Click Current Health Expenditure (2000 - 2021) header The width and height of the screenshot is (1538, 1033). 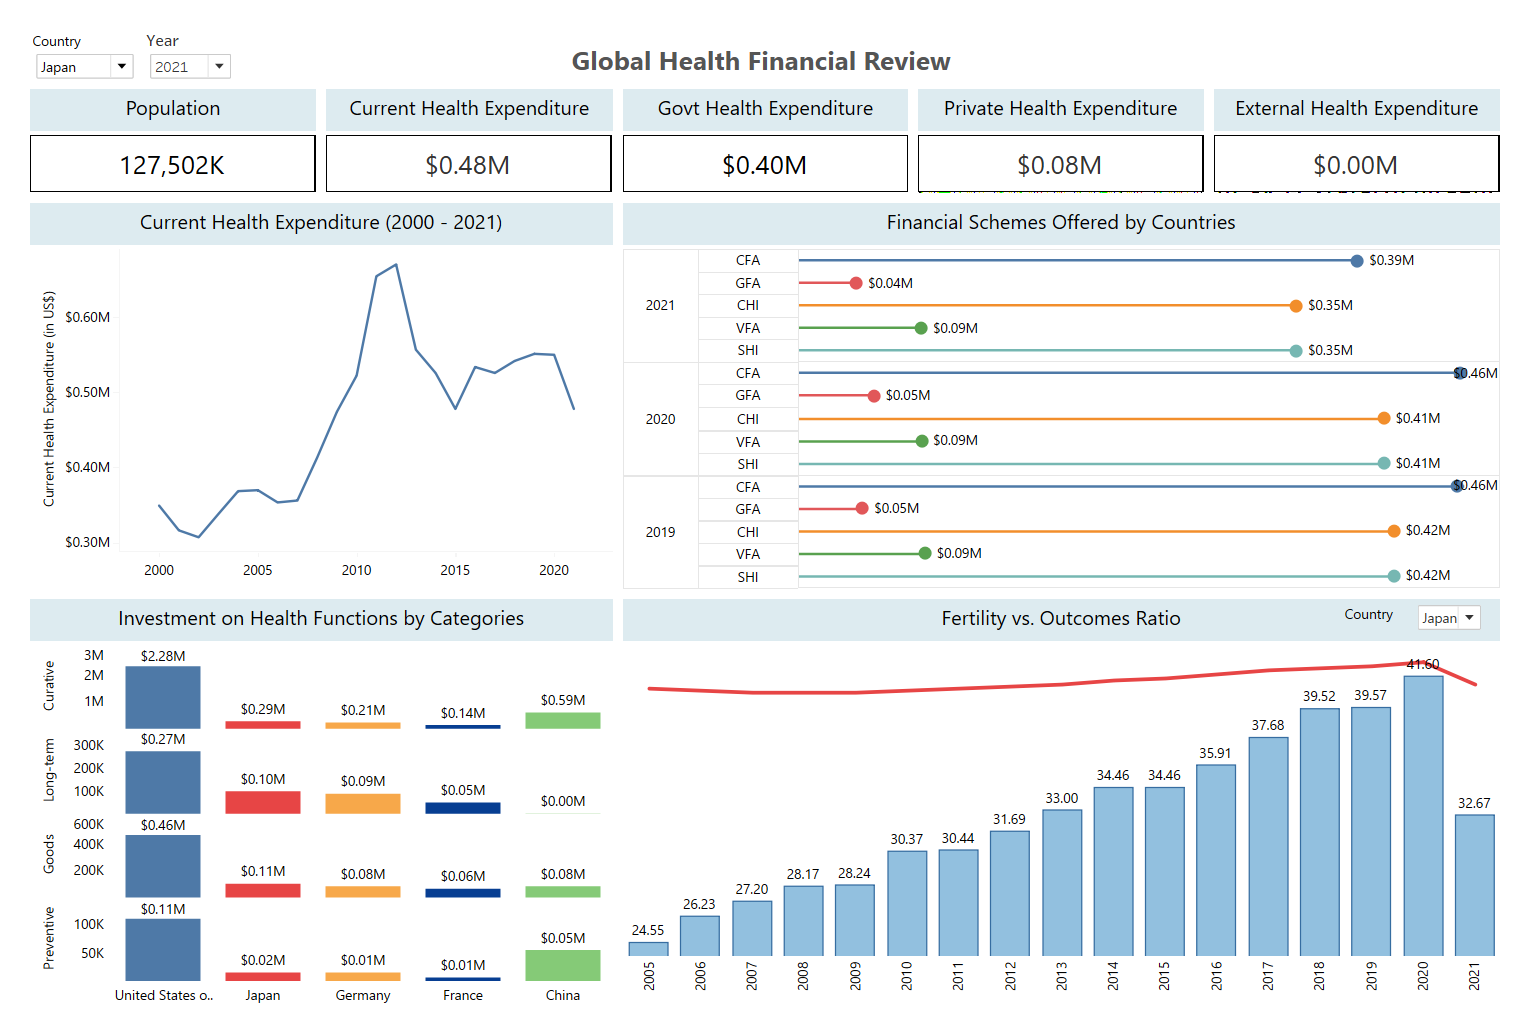click(x=321, y=223)
